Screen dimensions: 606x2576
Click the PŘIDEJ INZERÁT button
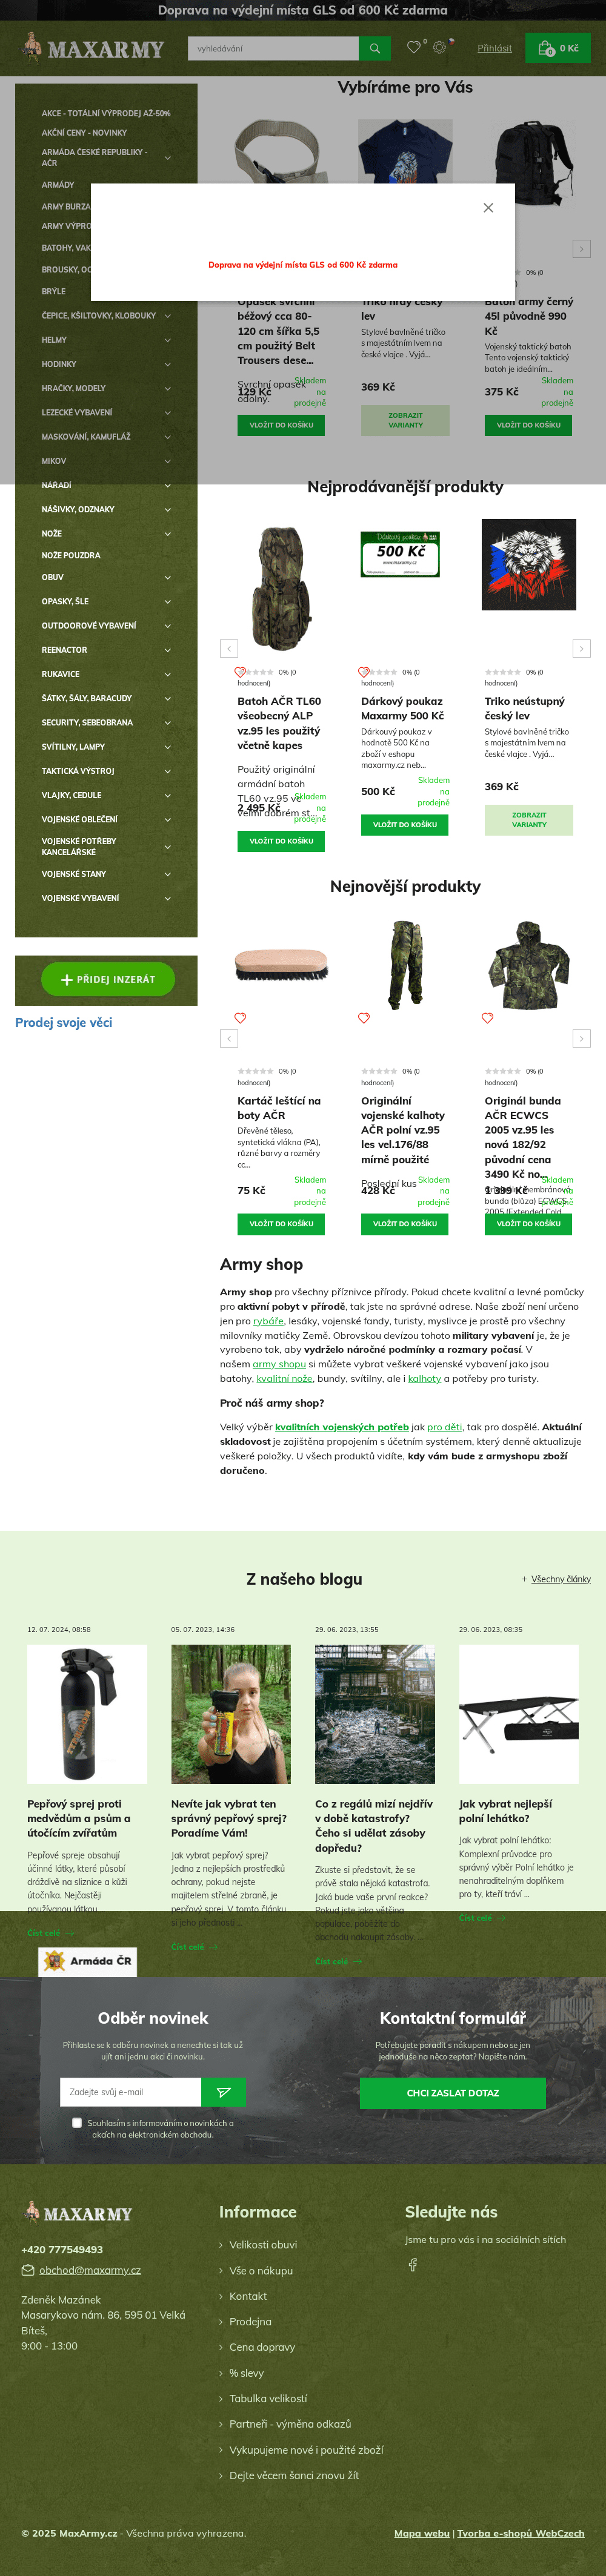pyautogui.click(x=108, y=979)
